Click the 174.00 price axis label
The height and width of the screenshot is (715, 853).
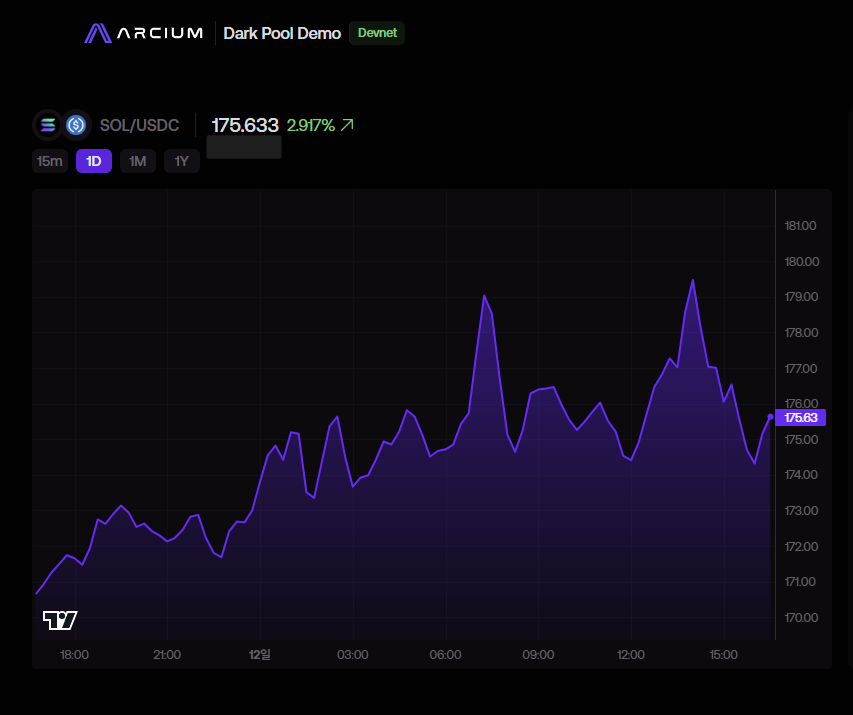point(801,474)
